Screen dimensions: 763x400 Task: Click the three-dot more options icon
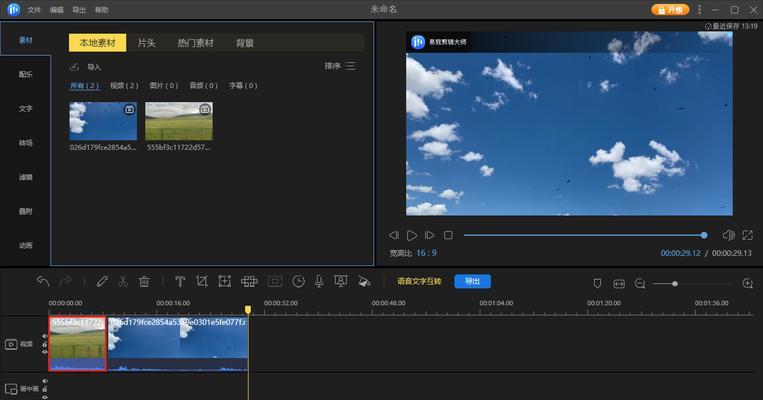click(699, 10)
